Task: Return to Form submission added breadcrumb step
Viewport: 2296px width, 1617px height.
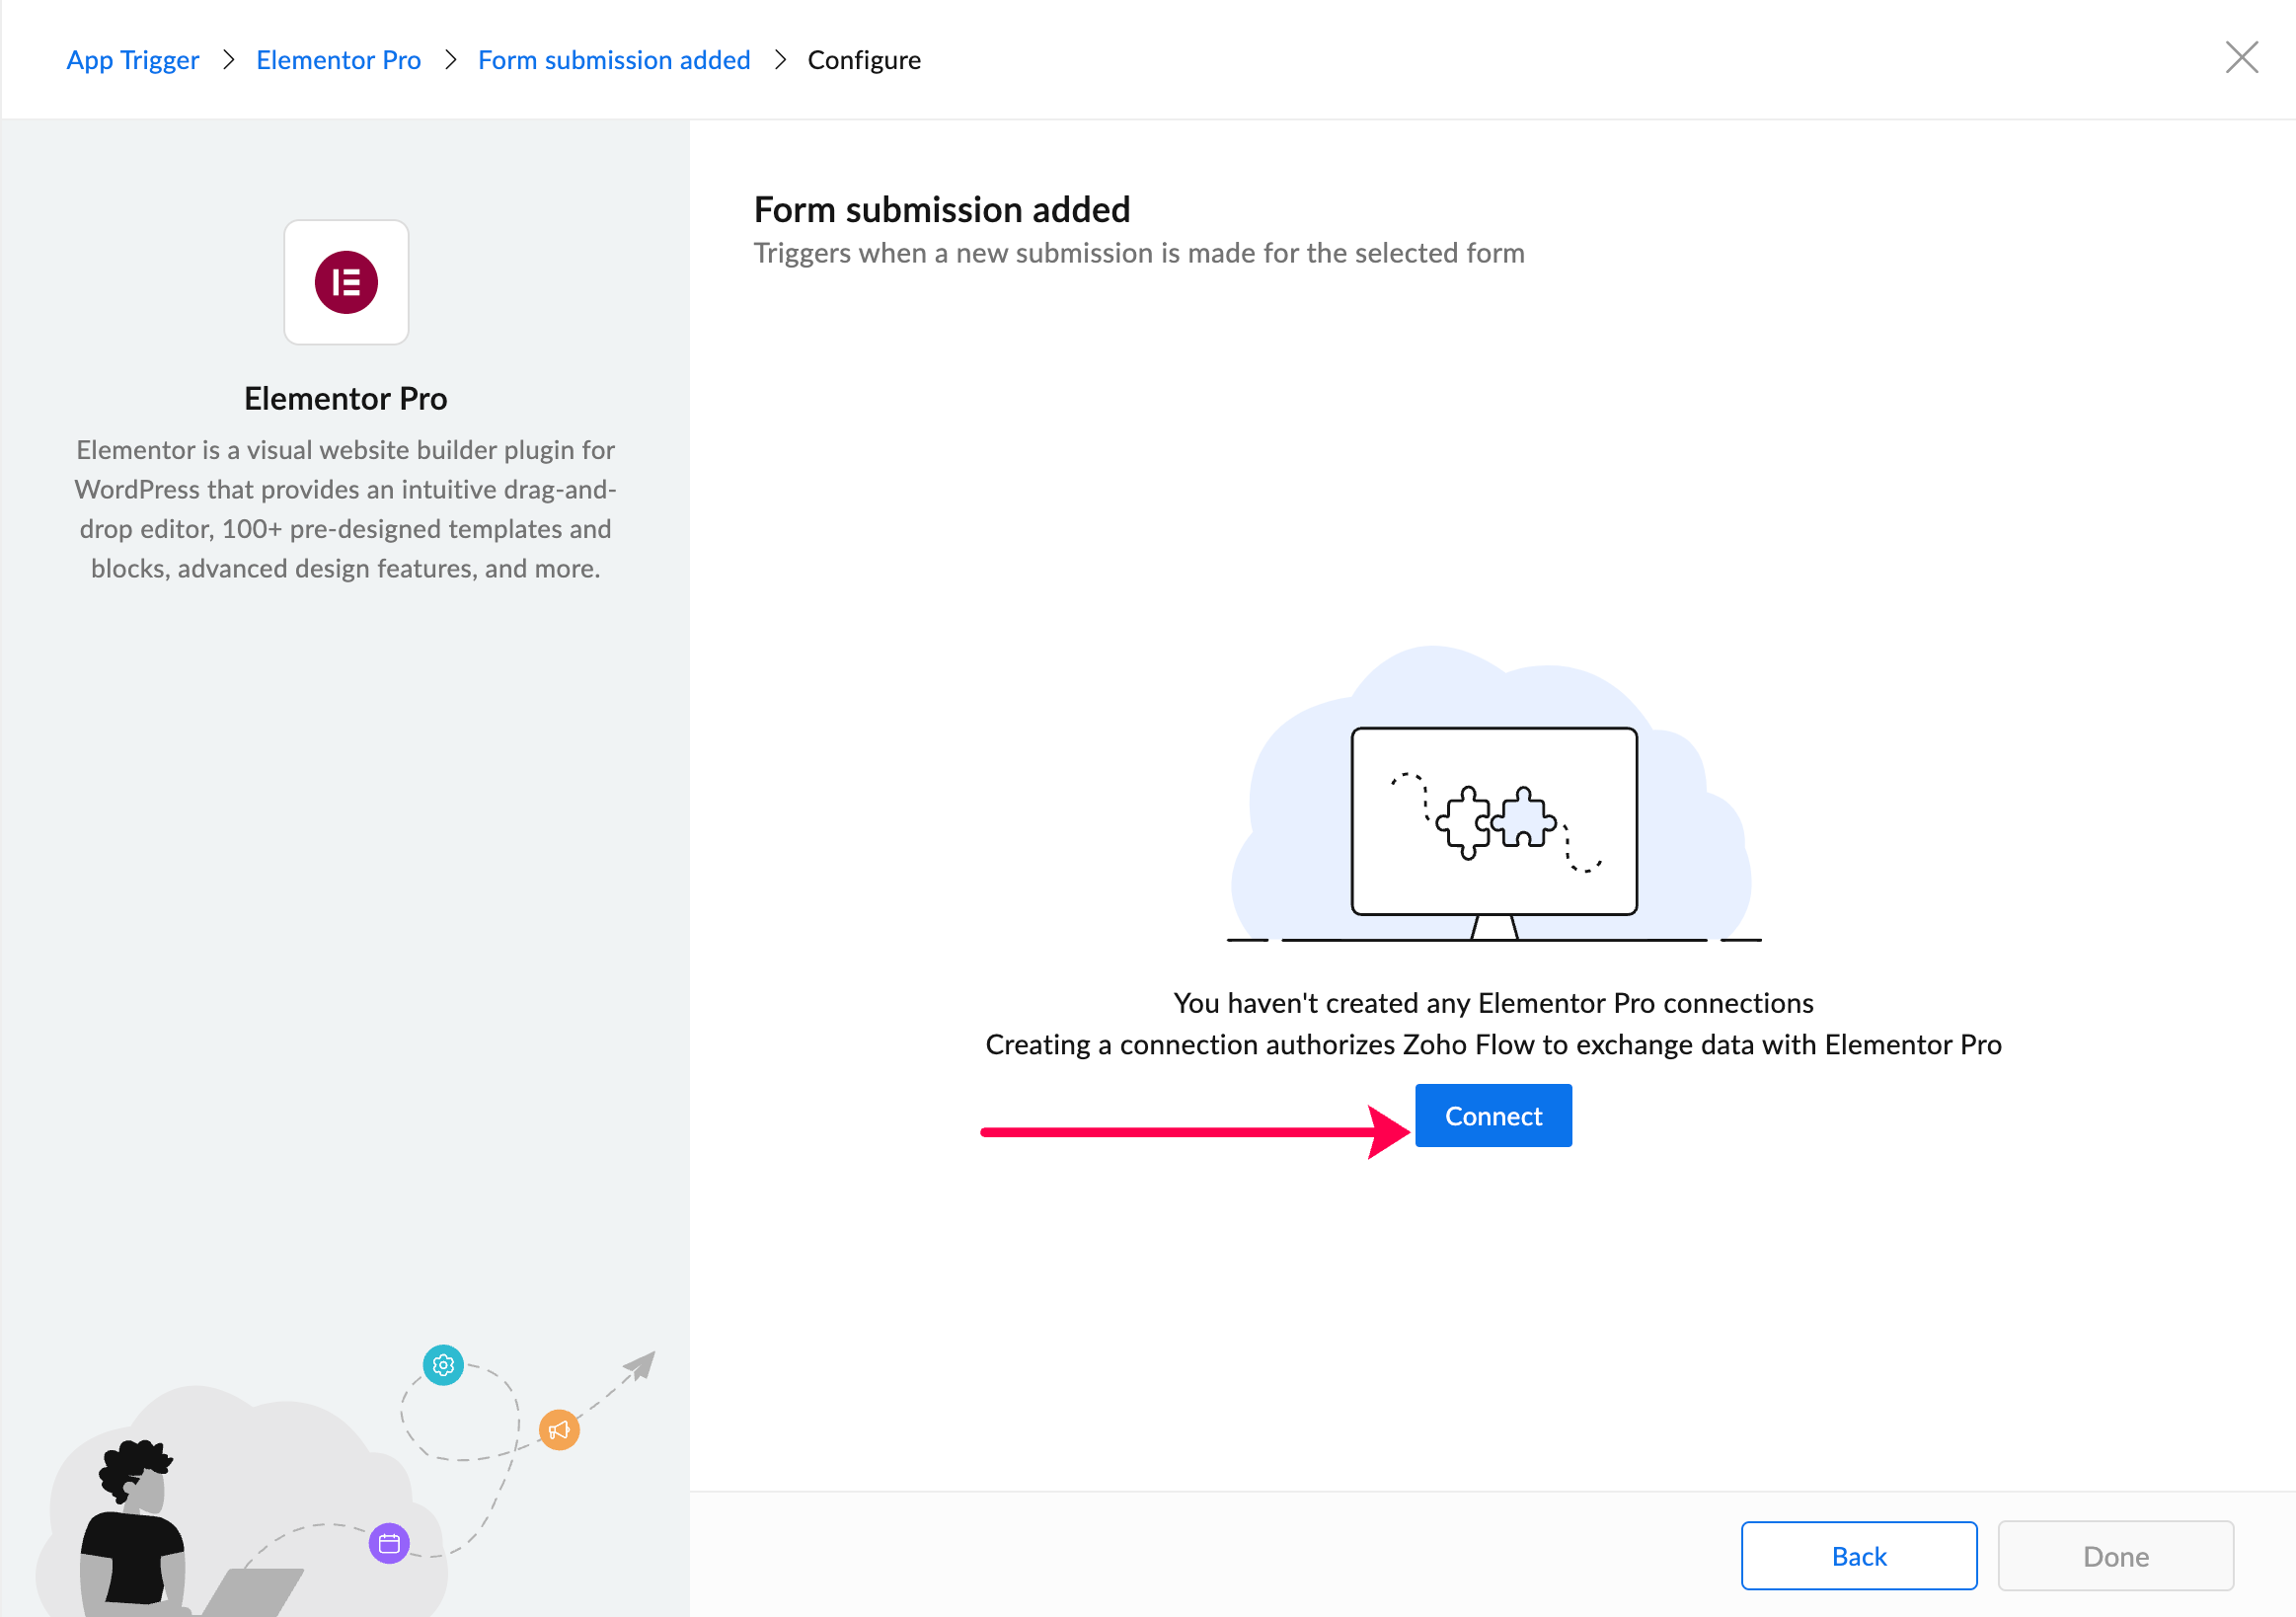Action: [x=614, y=60]
